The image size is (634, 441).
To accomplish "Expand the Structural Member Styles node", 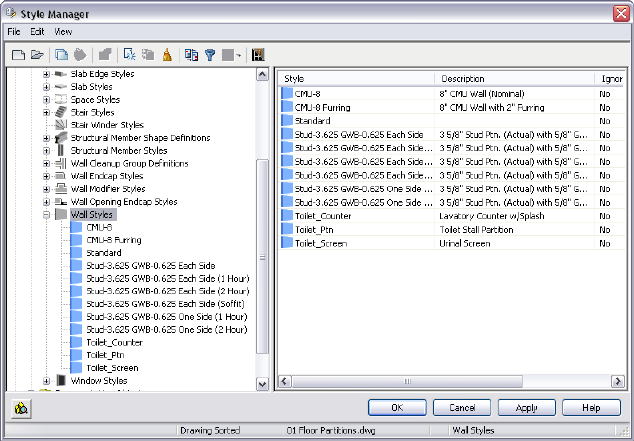I will pyautogui.click(x=46, y=151).
